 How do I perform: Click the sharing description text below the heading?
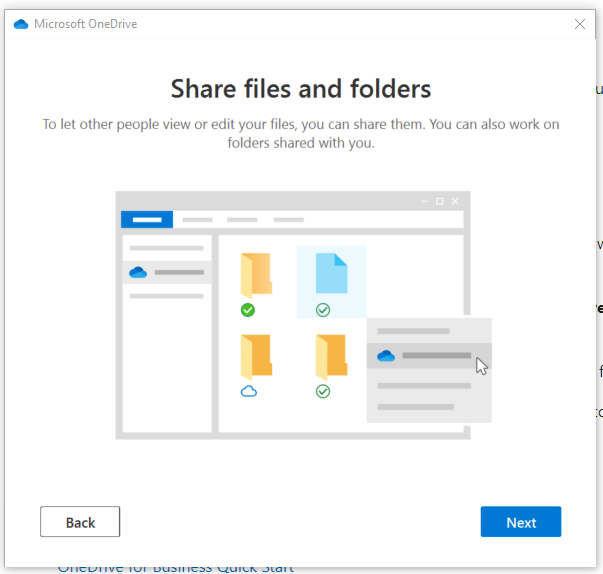301,133
